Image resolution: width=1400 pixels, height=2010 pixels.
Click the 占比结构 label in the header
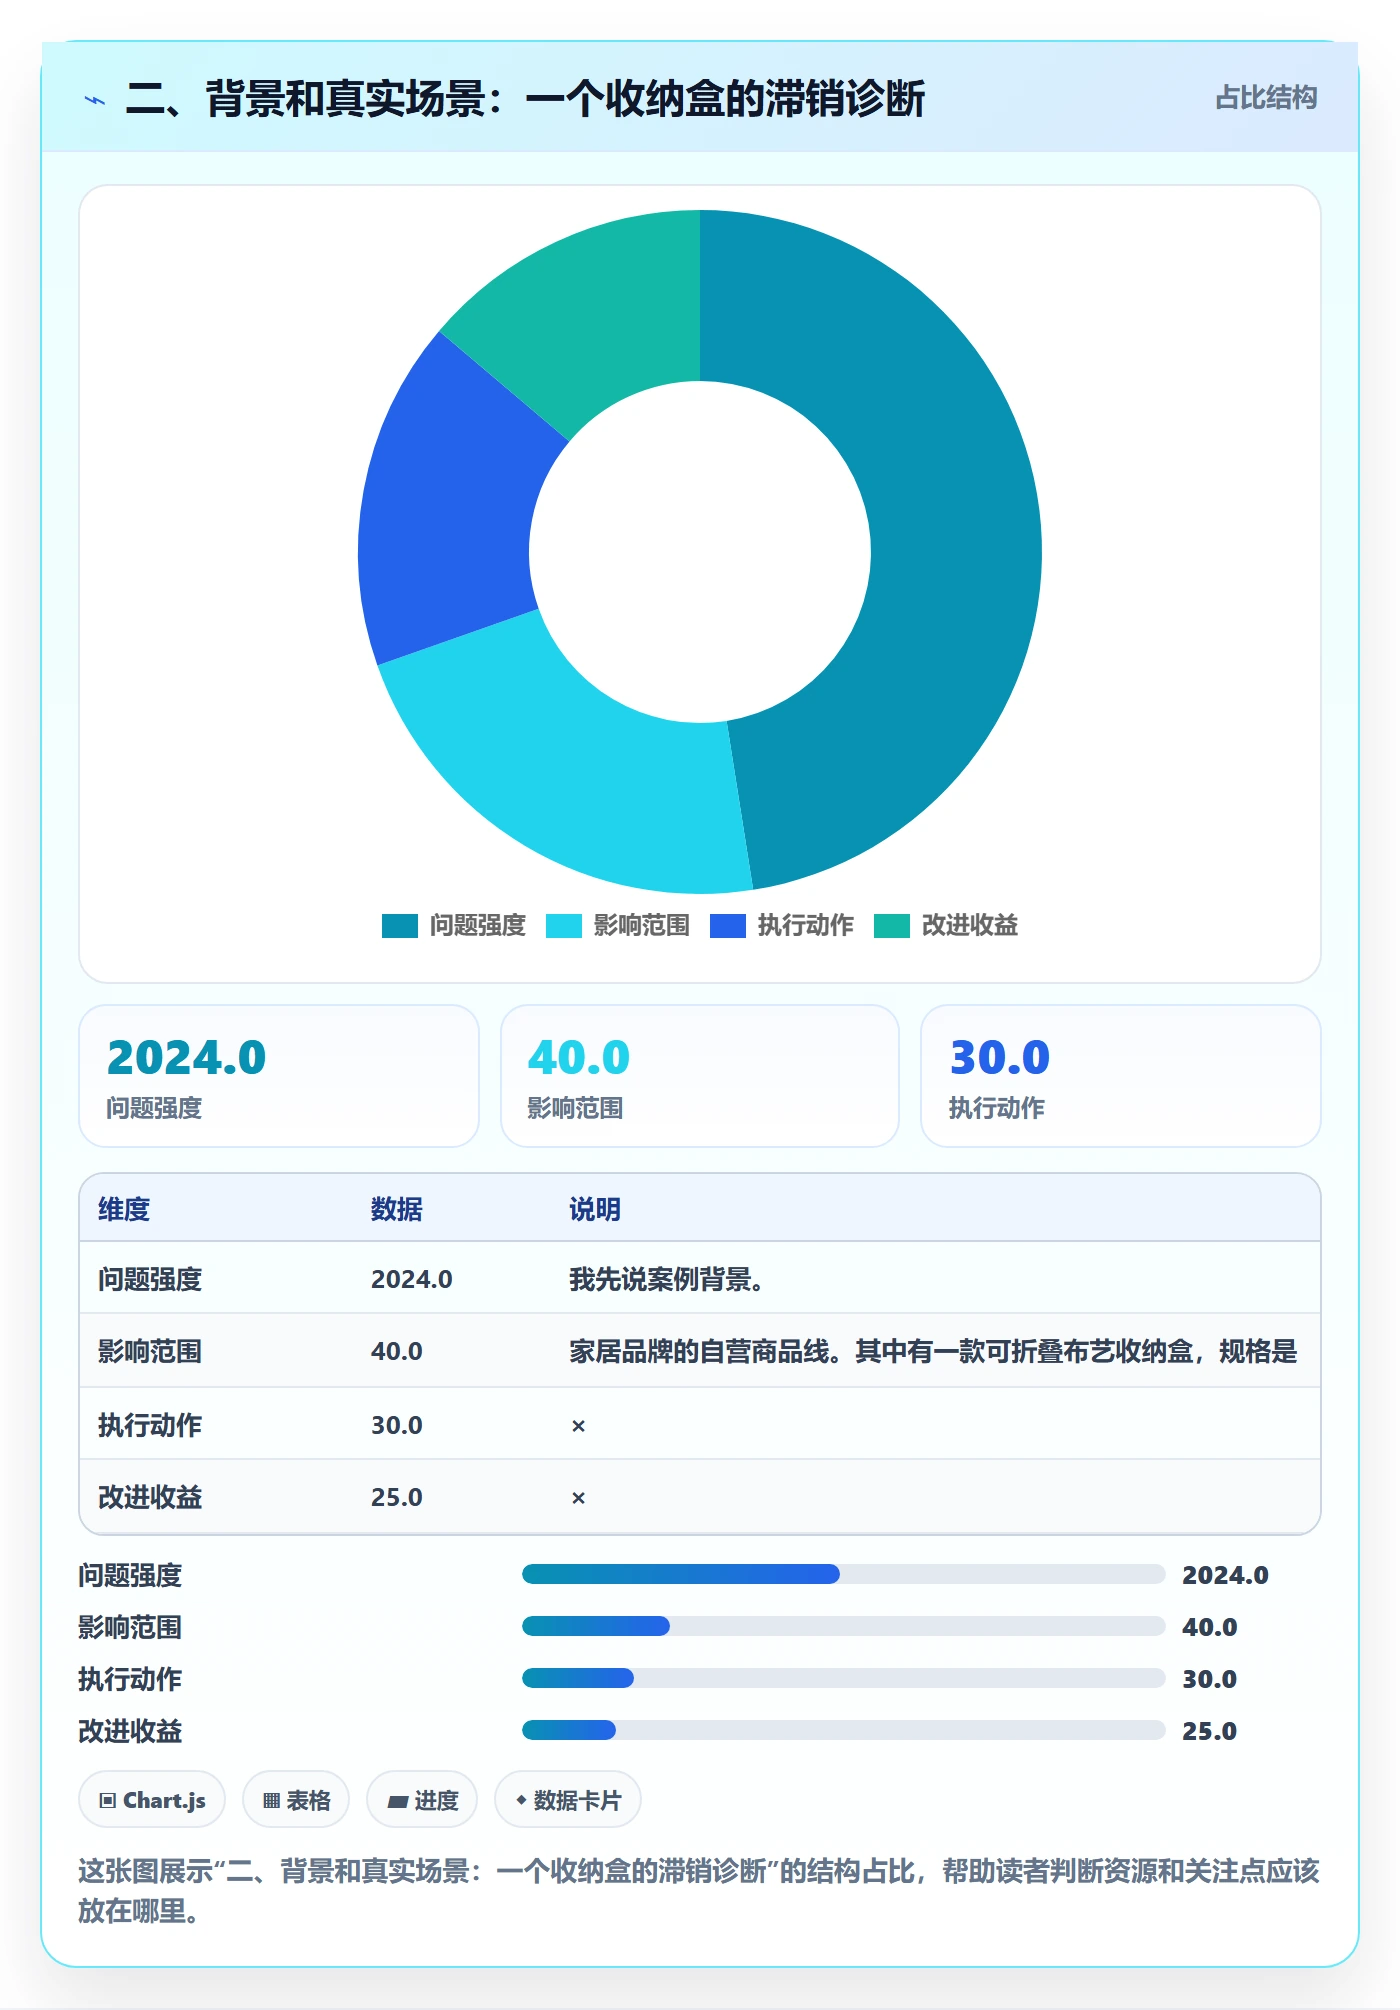point(1266,98)
